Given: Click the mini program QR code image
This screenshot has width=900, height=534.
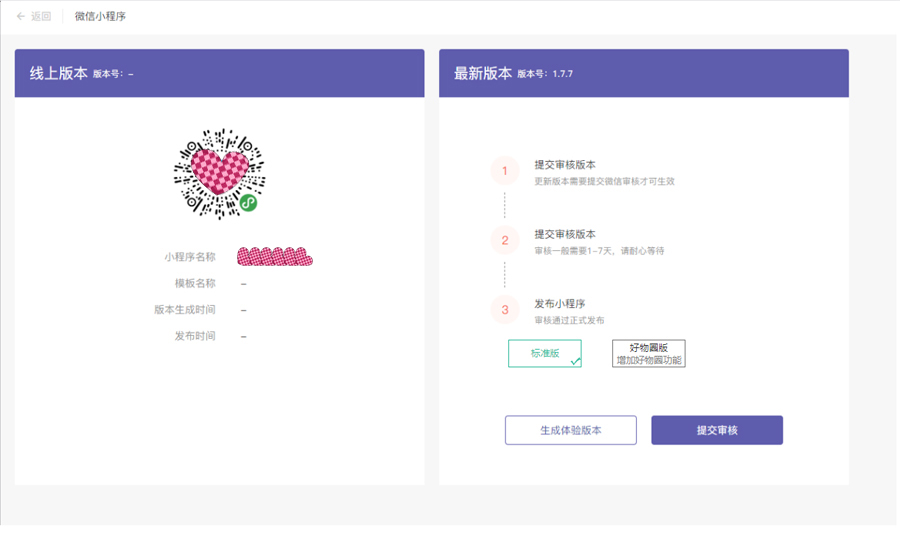Looking at the screenshot, I should 219,174.
